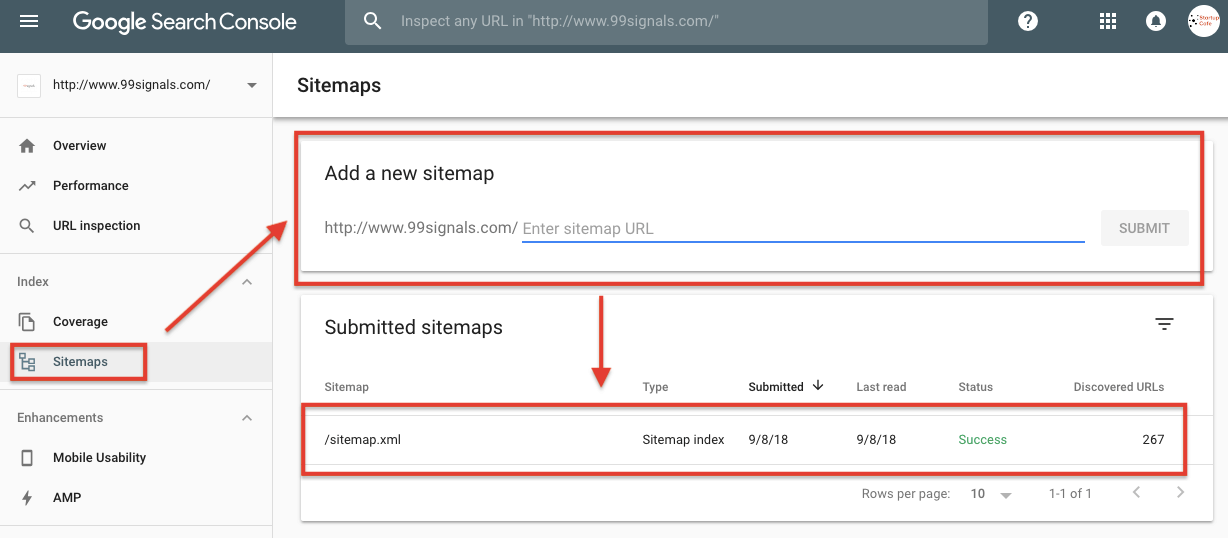1228x538 pixels.
Task: Go to next page of sitemaps
Action: [x=1180, y=493]
